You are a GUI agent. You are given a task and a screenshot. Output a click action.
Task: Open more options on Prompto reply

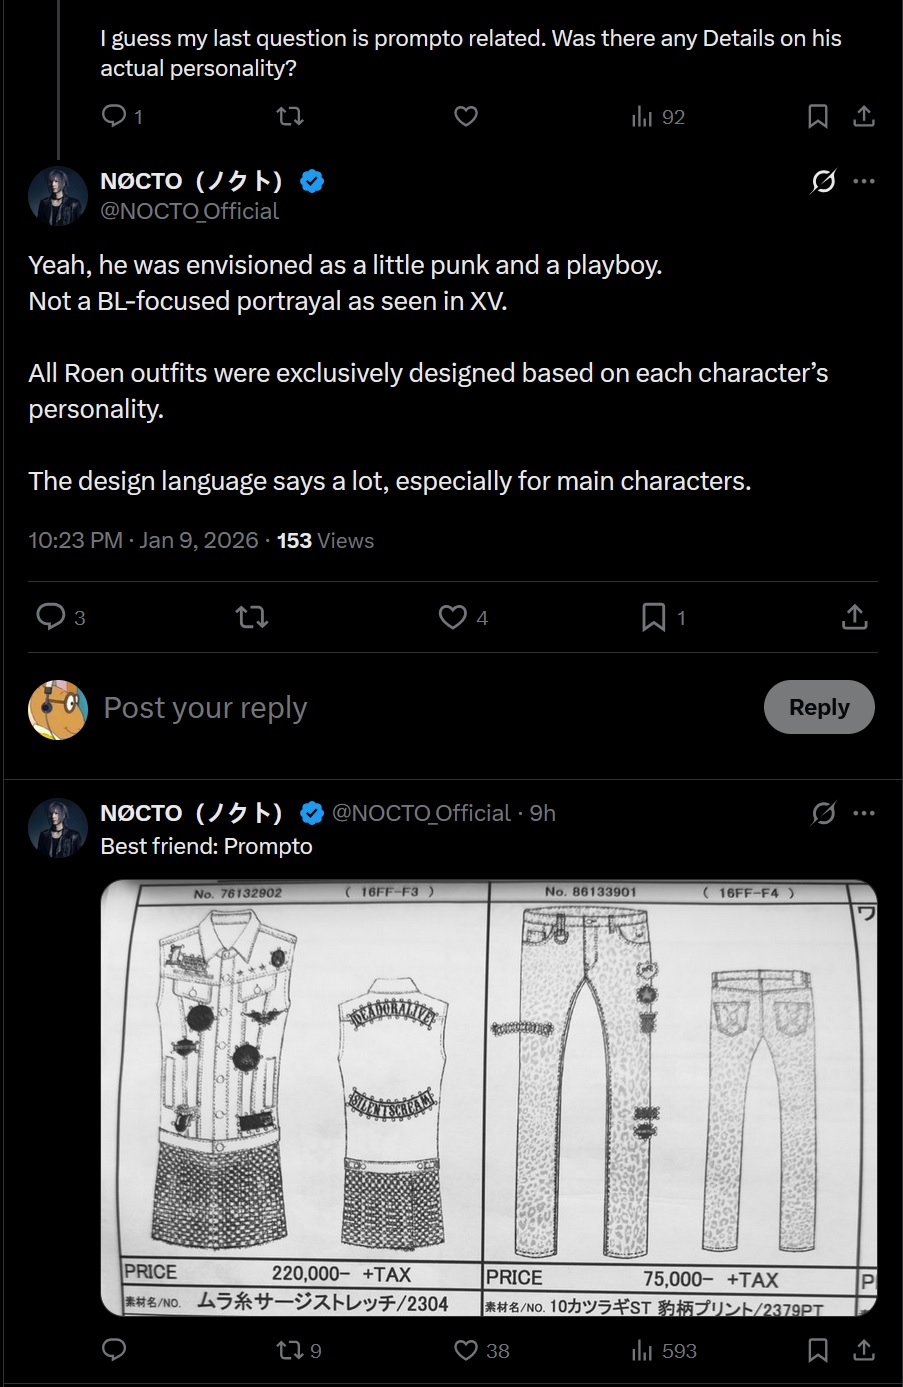(x=864, y=813)
